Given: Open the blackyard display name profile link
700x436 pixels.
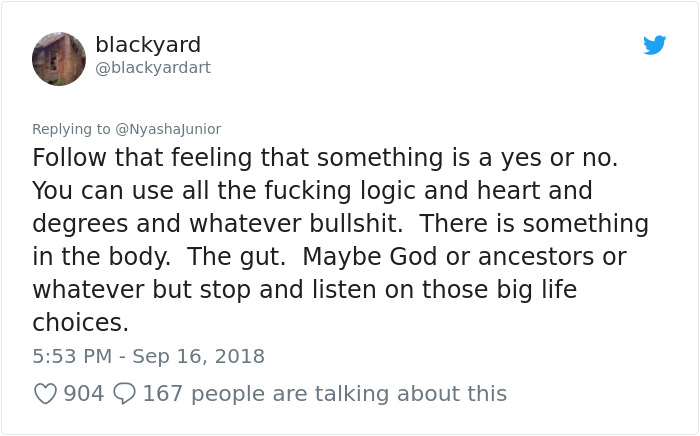Looking at the screenshot, I should (148, 45).
